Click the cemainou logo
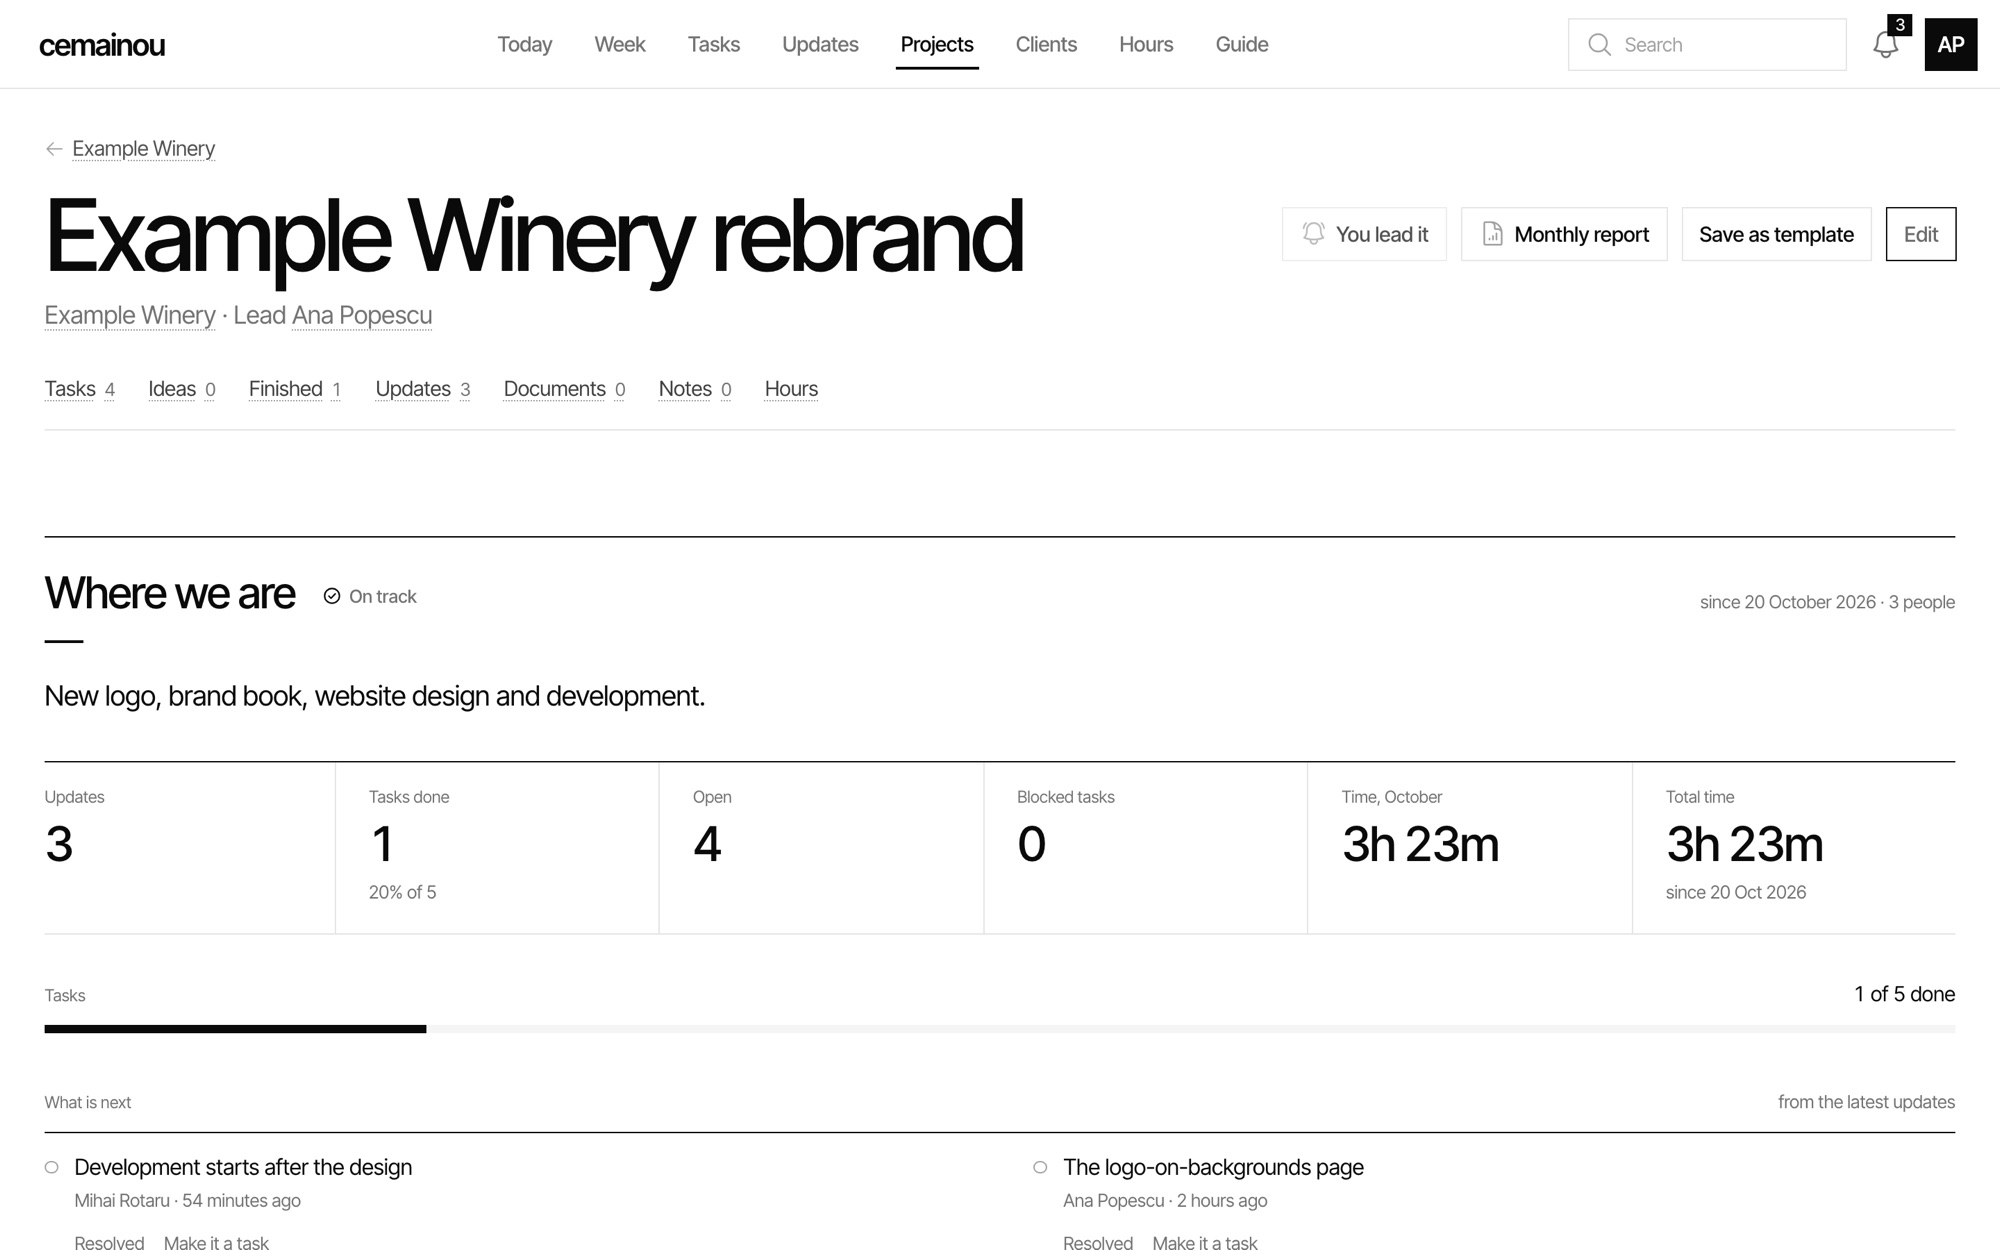This screenshot has height=1250, width=2000. click(x=102, y=45)
